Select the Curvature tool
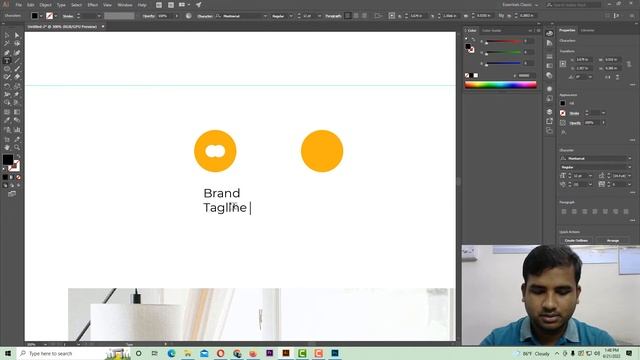 tap(17, 53)
